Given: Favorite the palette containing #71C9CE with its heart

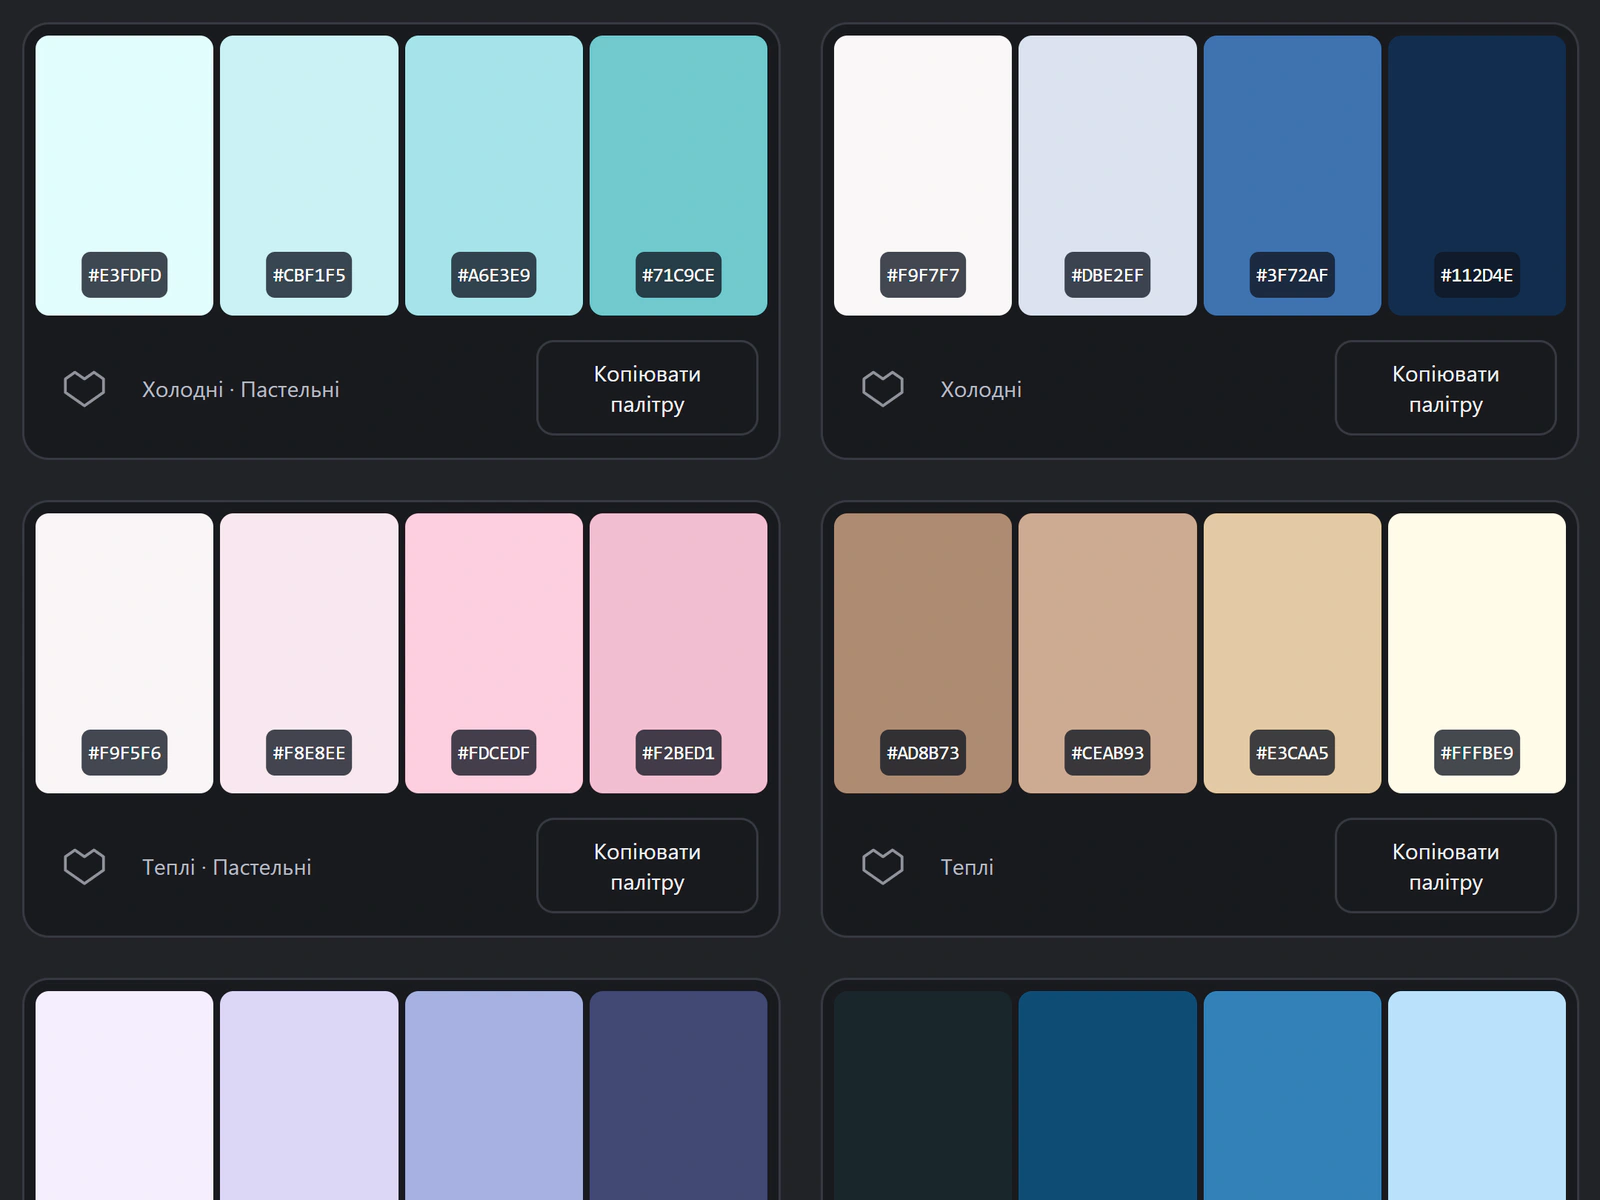Looking at the screenshot, I should tap(84, 389).
